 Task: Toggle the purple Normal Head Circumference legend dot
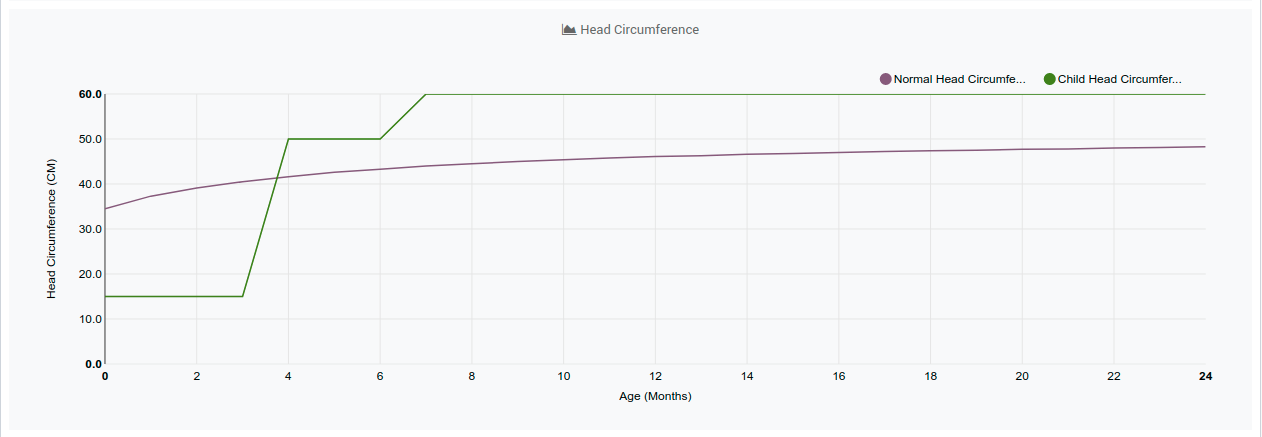pos(885,79)
